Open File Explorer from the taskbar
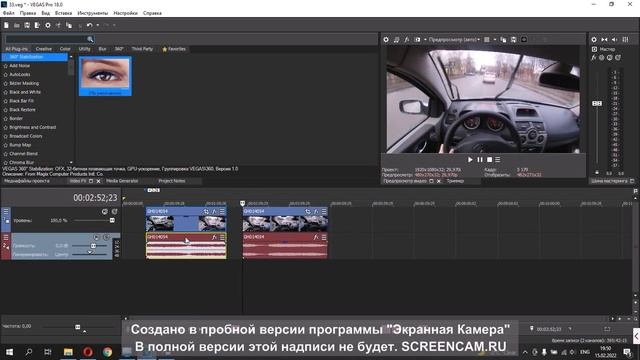 point(68,352)
